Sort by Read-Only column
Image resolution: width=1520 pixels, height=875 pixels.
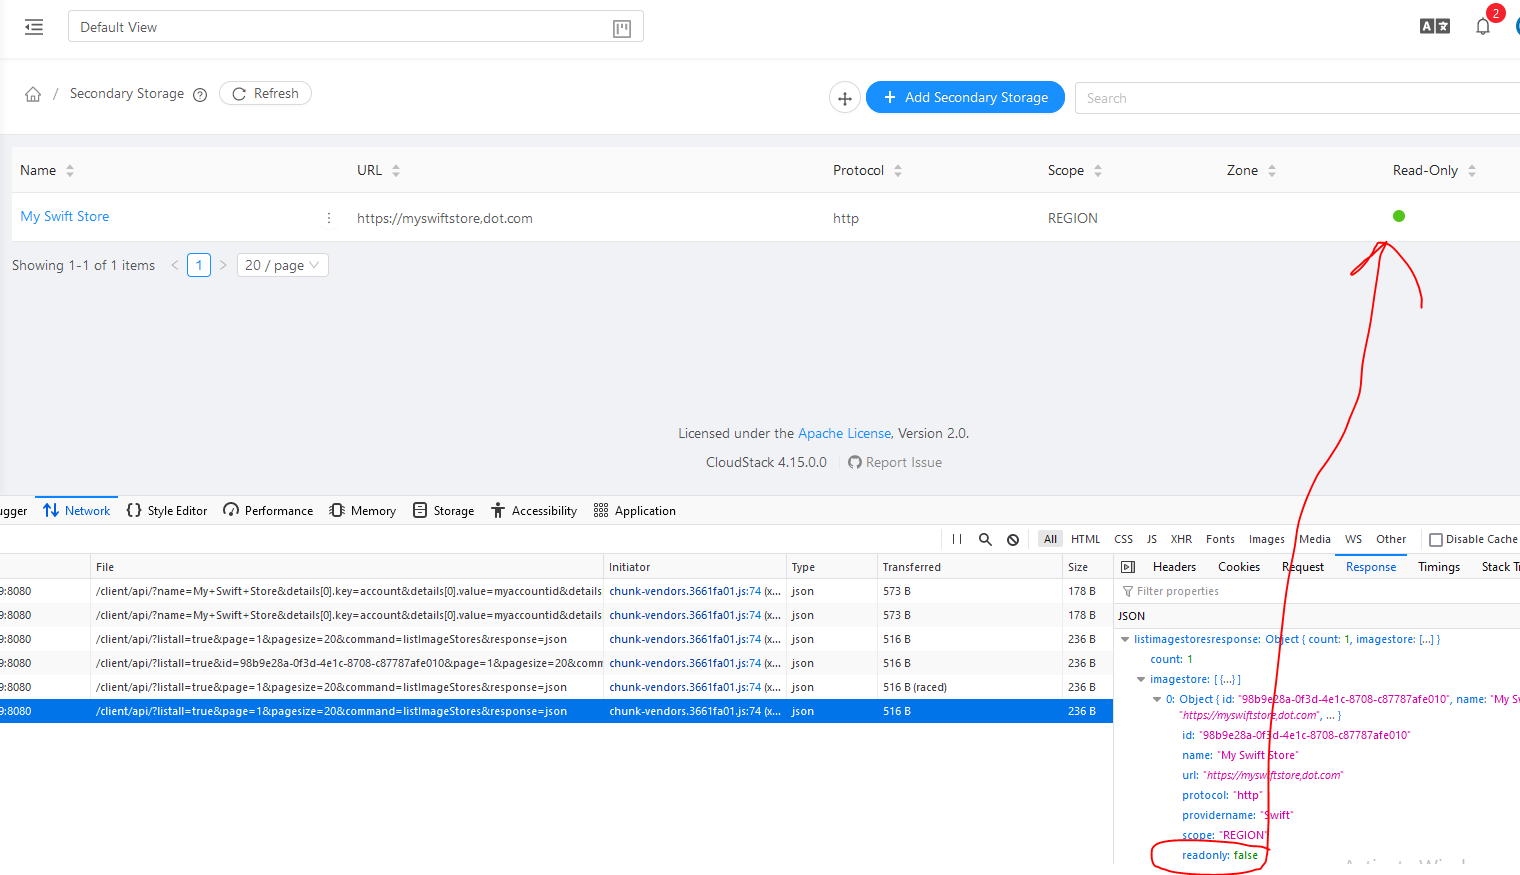1472,171
